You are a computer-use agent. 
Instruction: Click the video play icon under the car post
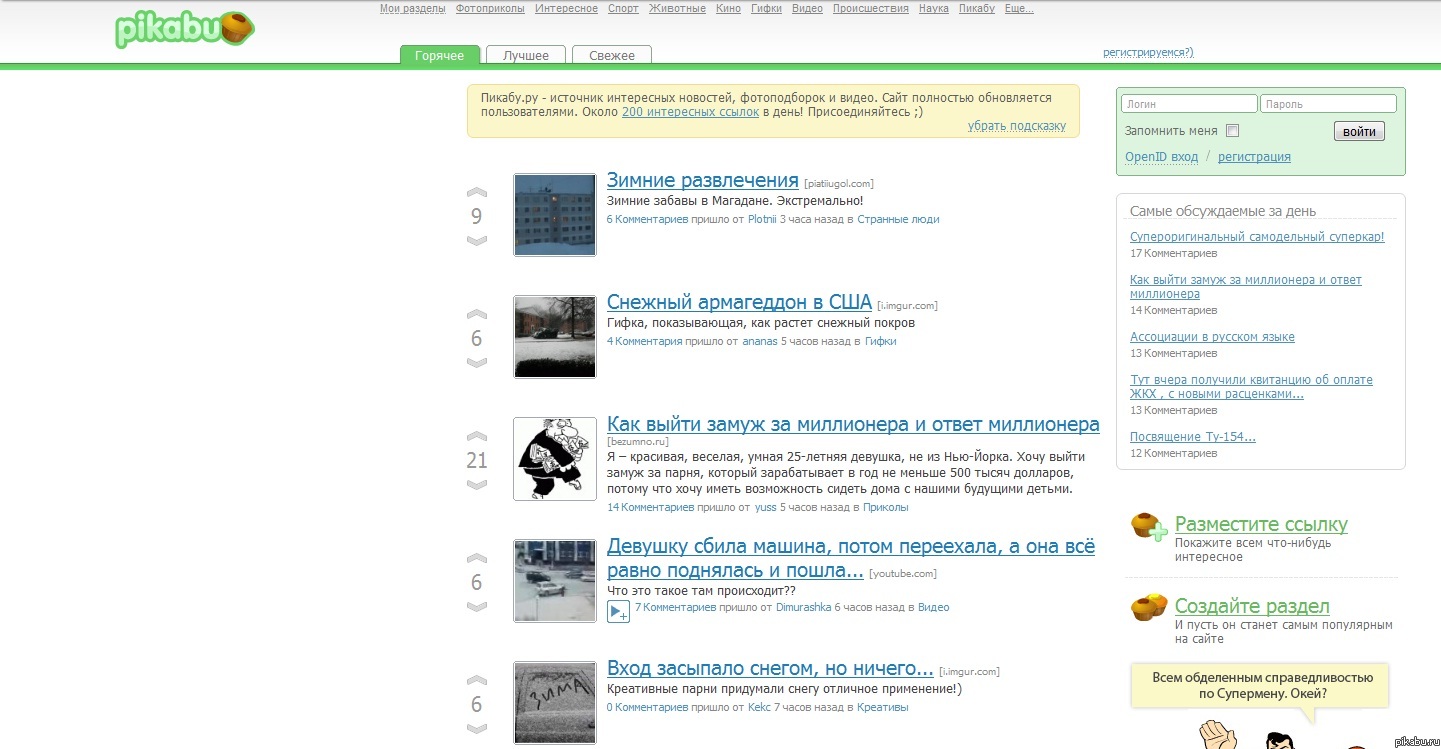pyautogui.click(x=618, y=610)
